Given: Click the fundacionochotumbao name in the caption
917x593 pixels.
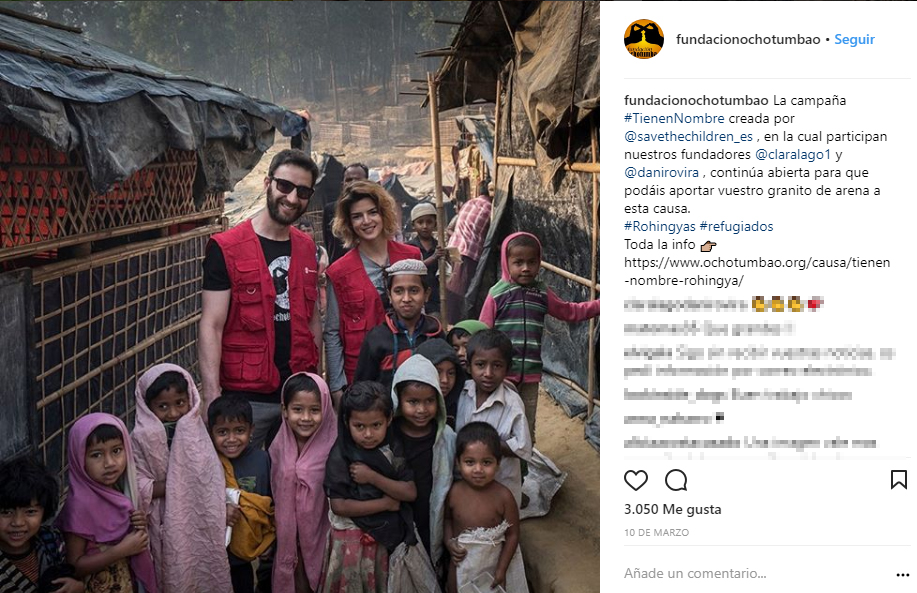Looking at the screenshot, I should [x=696, y=101].
